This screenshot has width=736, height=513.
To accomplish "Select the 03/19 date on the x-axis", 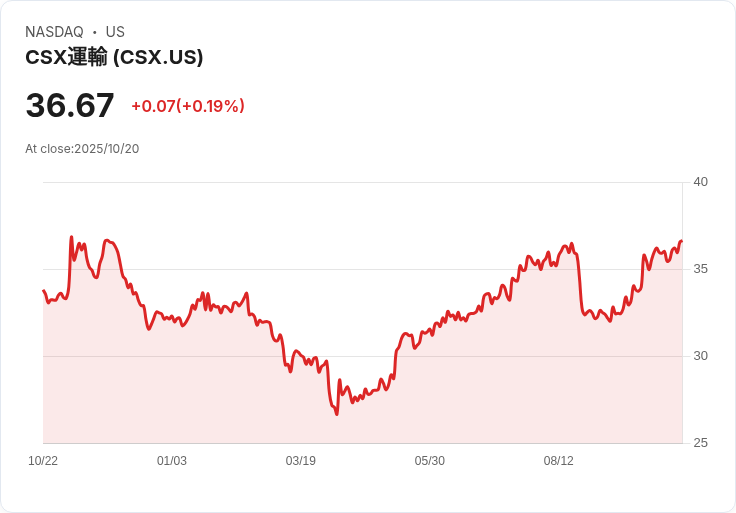I will coord(301,461).
